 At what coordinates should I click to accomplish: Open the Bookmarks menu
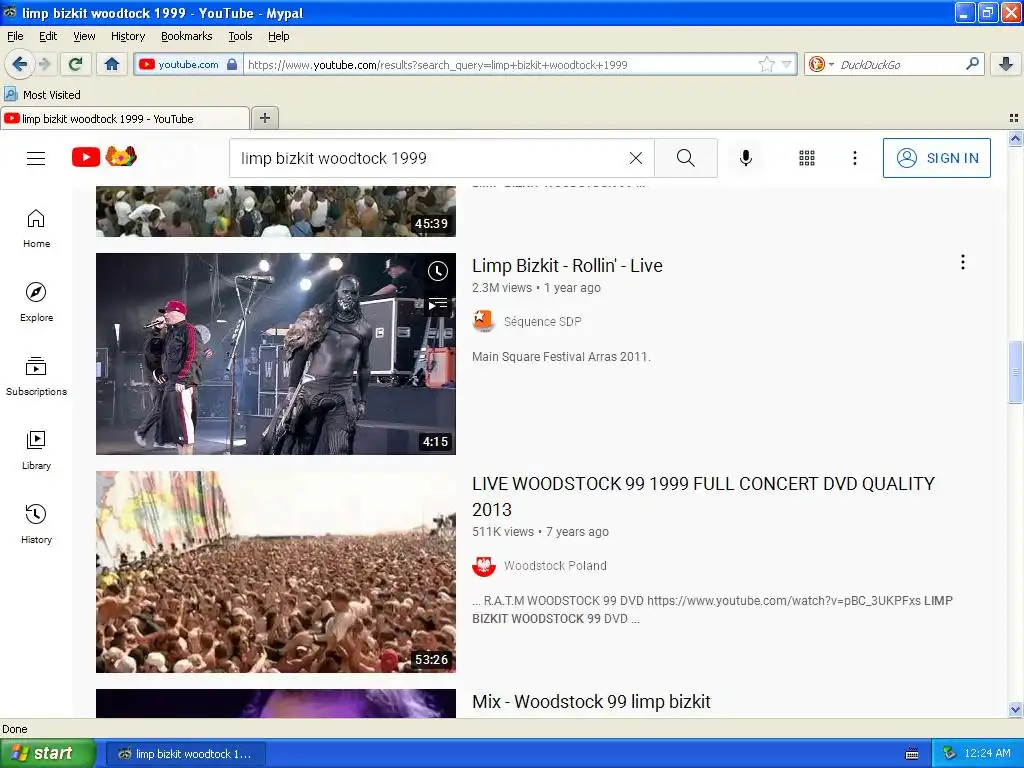187,36
